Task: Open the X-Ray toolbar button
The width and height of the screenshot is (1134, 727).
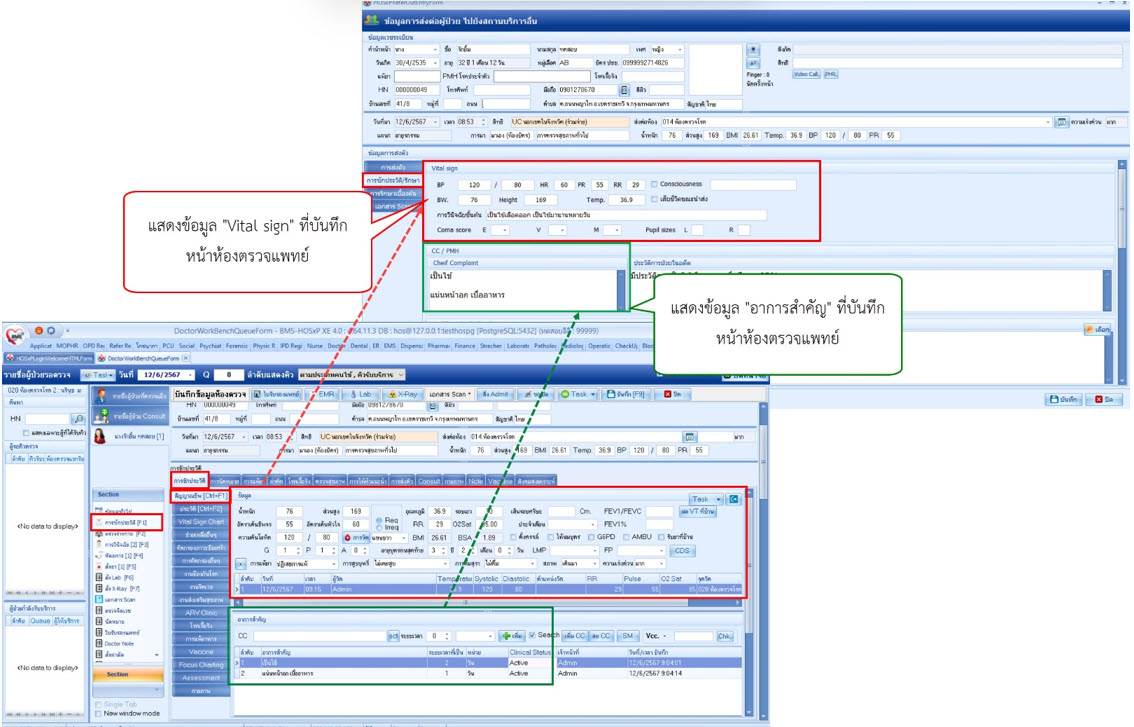Action: point(402,394)
